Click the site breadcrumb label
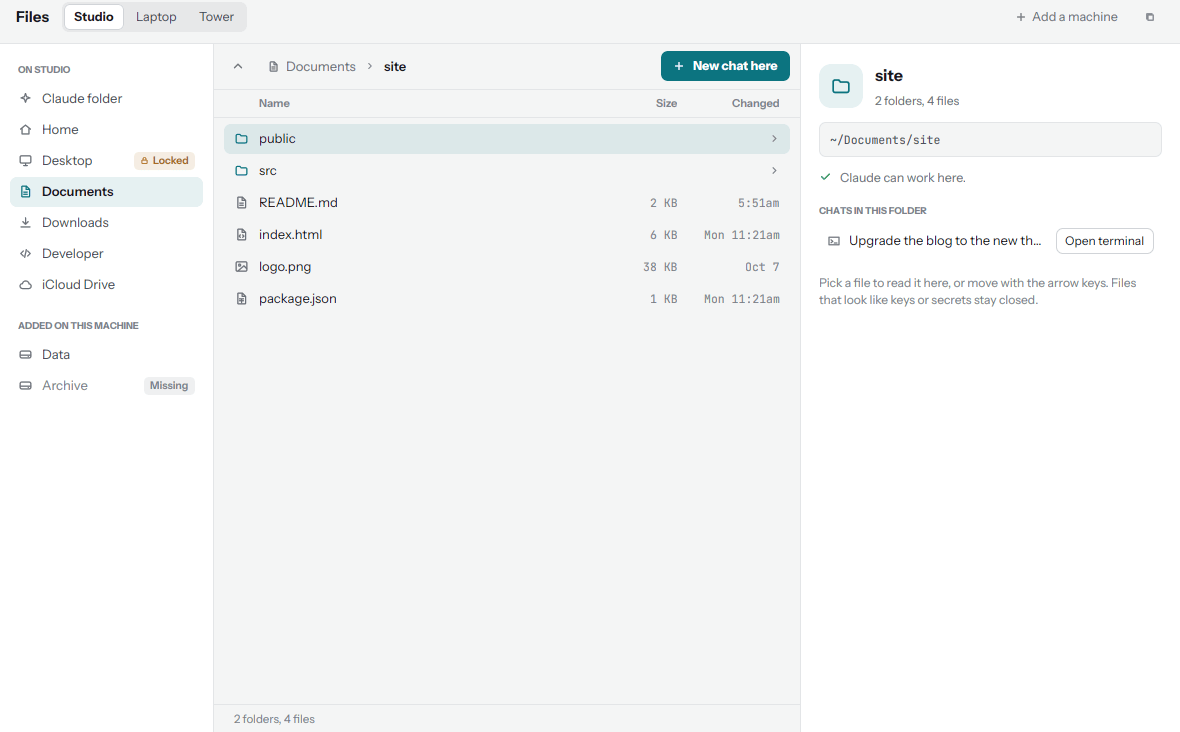This screenshot has height=732, width=1180. point(394,66)
